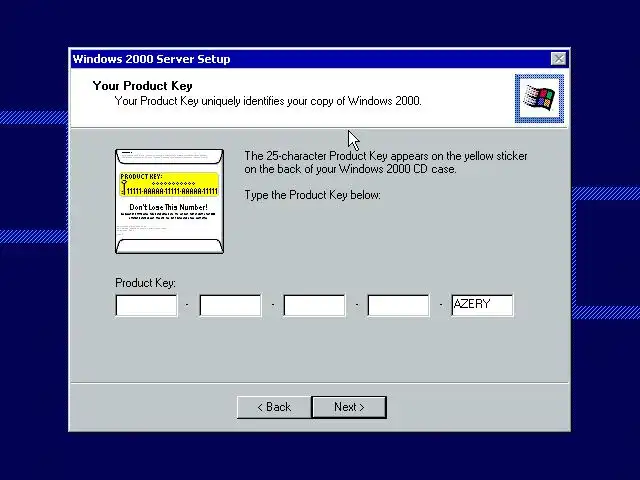Click the 'Product Key:' label
This screenshot has height=480, width=640.
point(145,283)
